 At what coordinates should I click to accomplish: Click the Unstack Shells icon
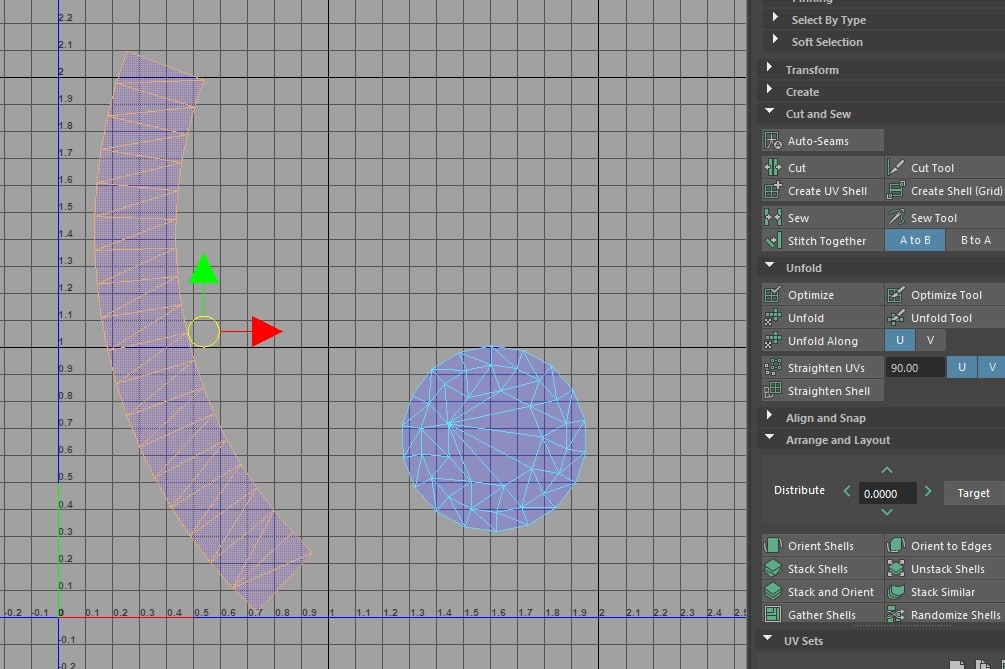point(895,568)
